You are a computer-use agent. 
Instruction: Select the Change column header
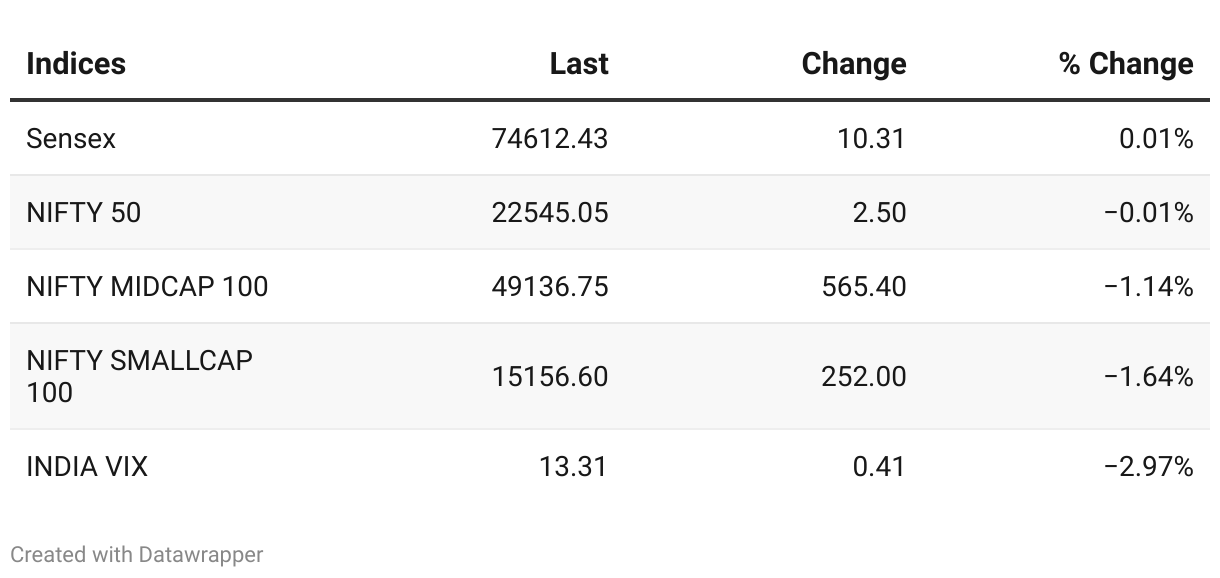(x=853, y=64)
